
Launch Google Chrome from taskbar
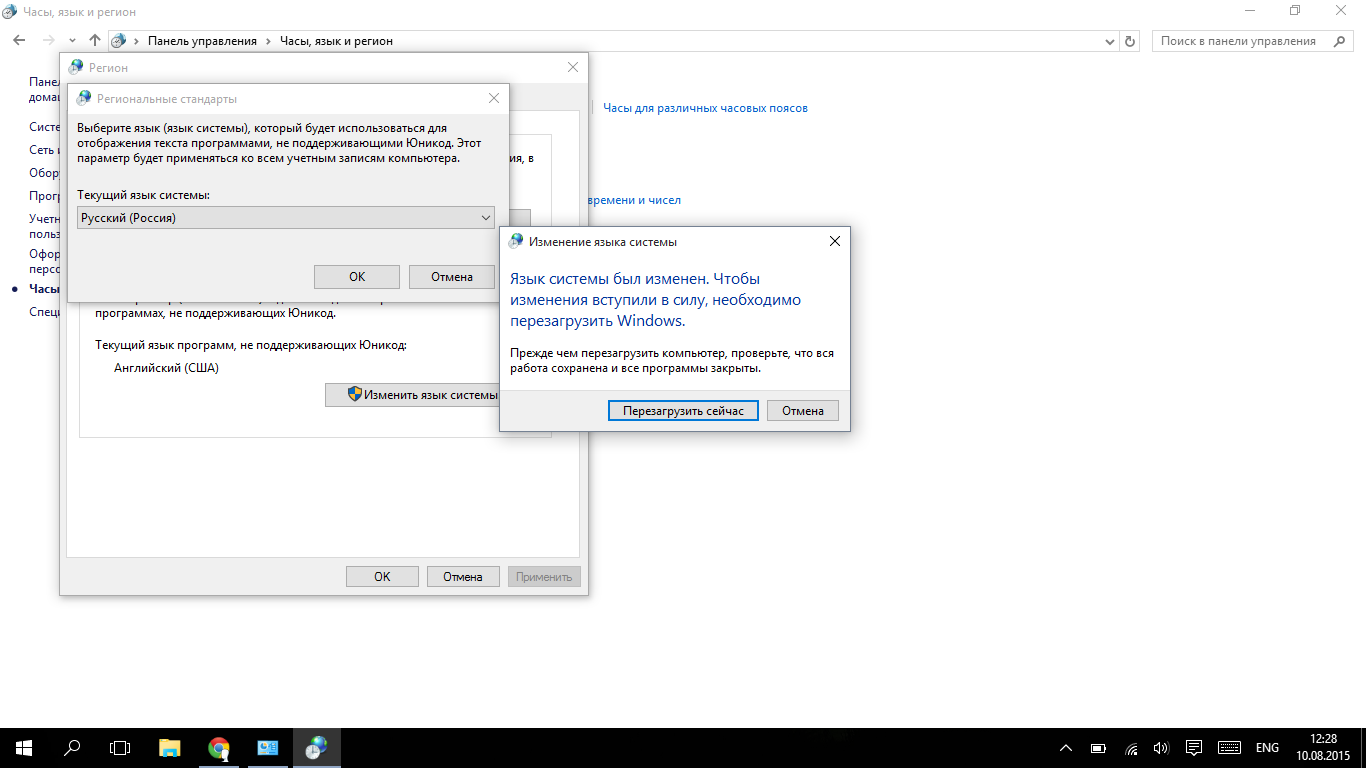coord(219,747)
